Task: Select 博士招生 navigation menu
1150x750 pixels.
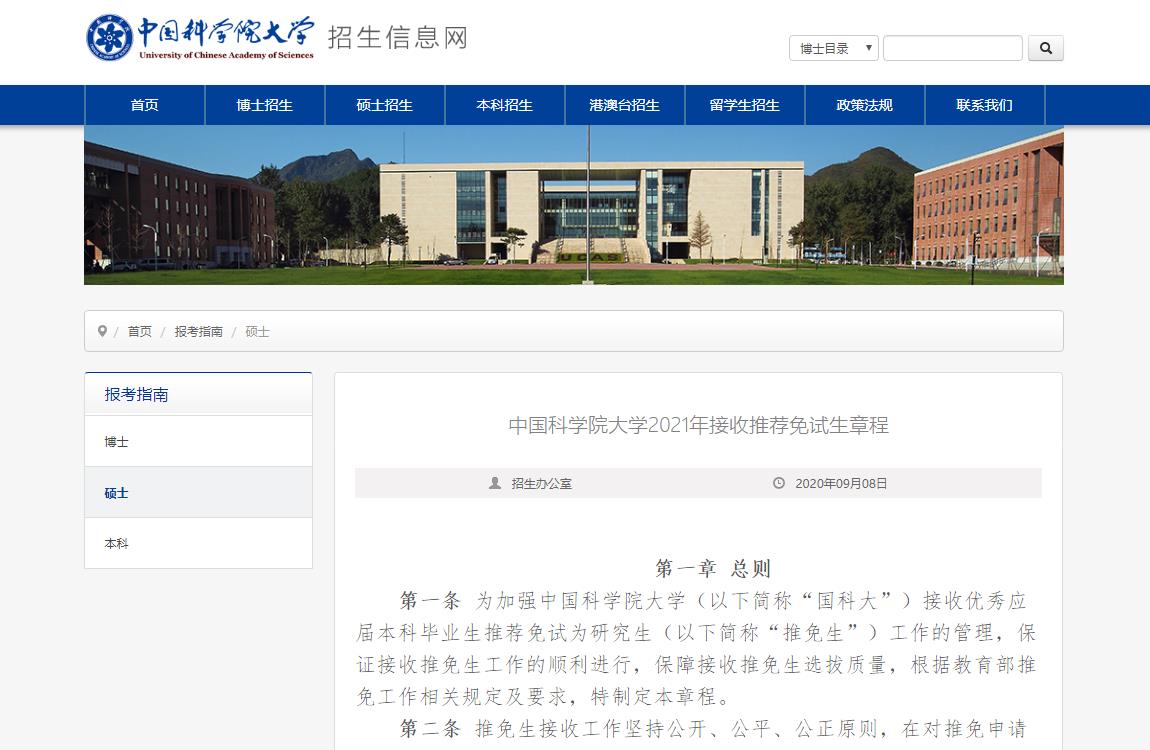Action: (265, 105)
